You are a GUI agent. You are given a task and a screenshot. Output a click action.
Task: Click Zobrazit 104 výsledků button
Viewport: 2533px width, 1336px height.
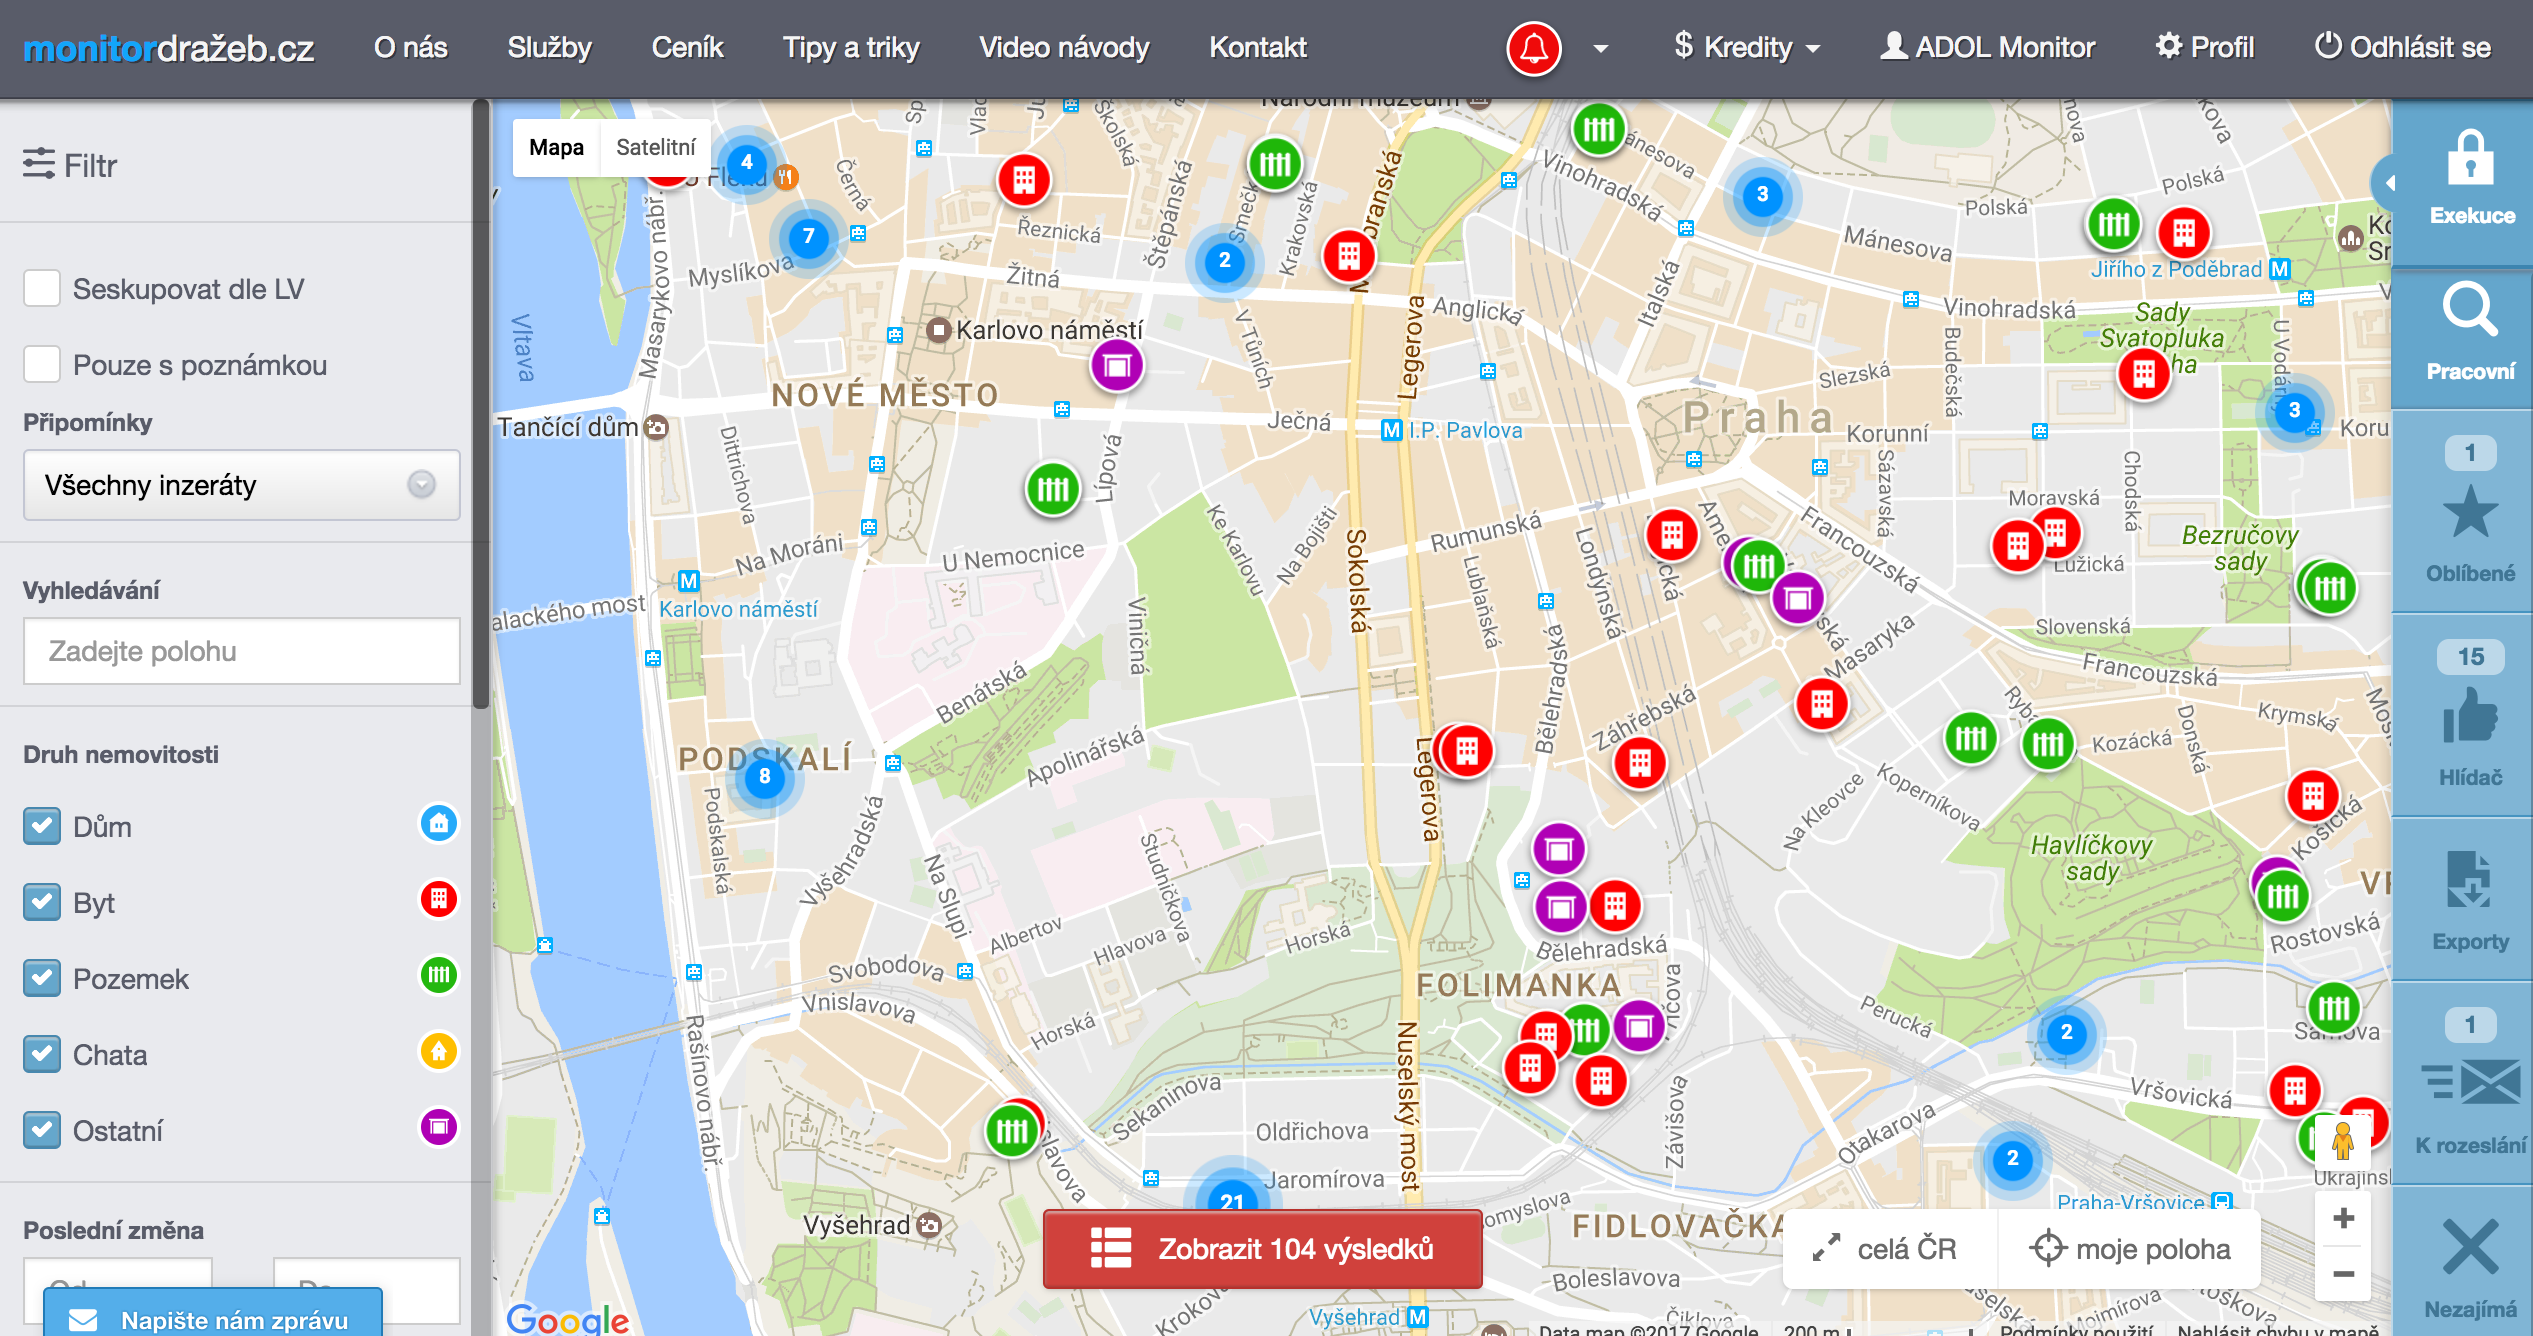1262,1248
